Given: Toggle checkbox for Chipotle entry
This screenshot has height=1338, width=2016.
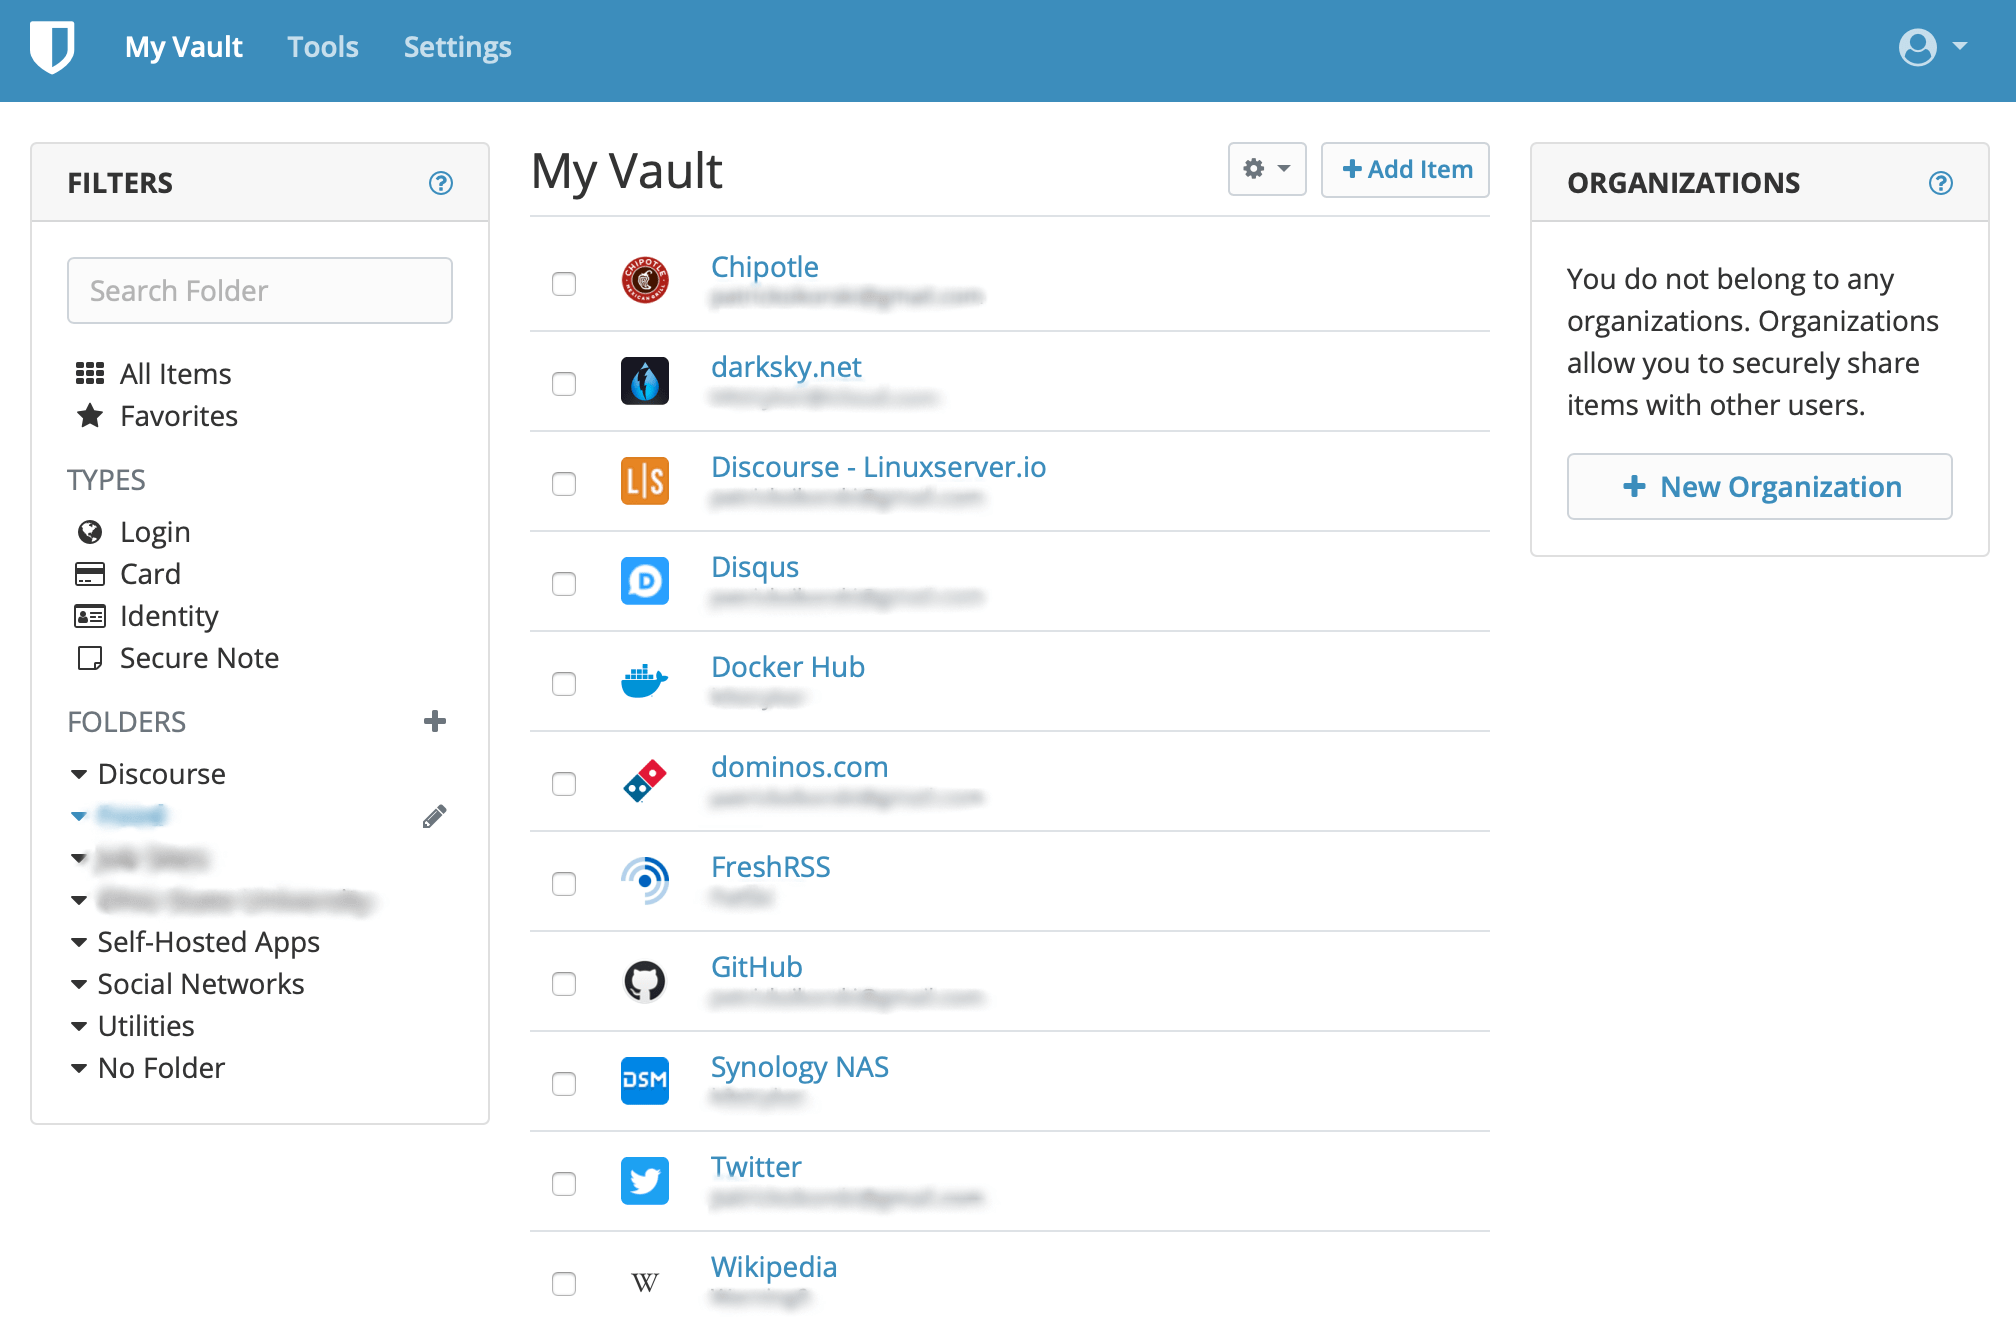Looking at the screenshot, I should tap(564, 282).
